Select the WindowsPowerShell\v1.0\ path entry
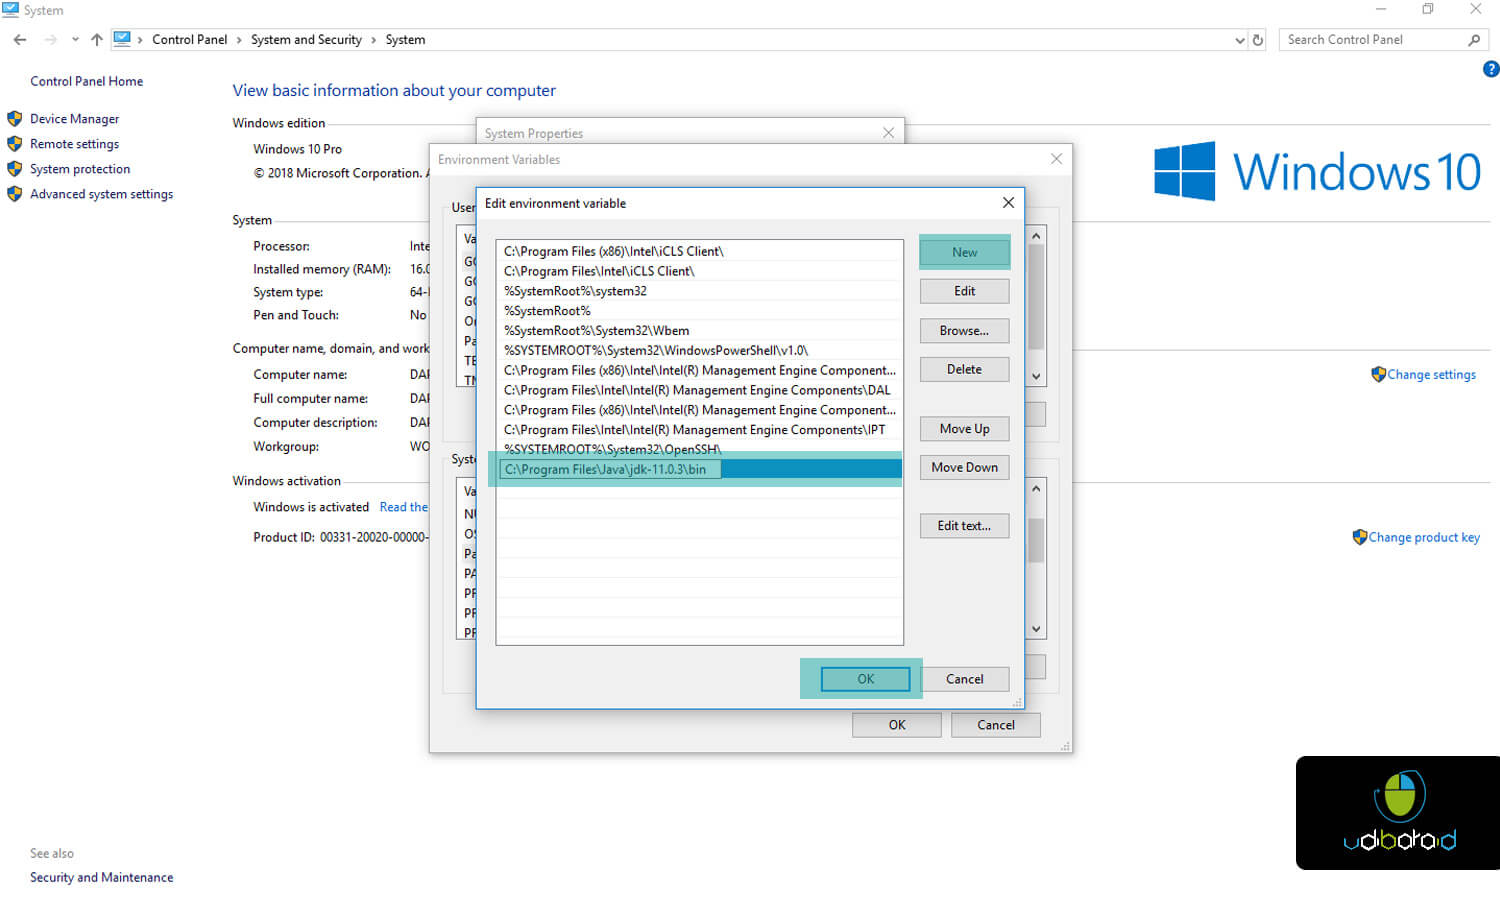 pyautogui.click(x=699, y=351)
